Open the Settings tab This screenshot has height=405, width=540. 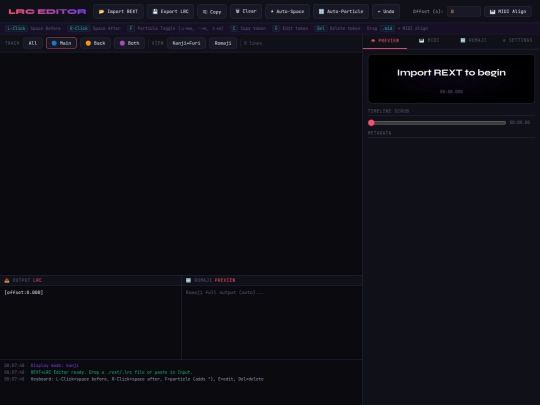(517, 41)
